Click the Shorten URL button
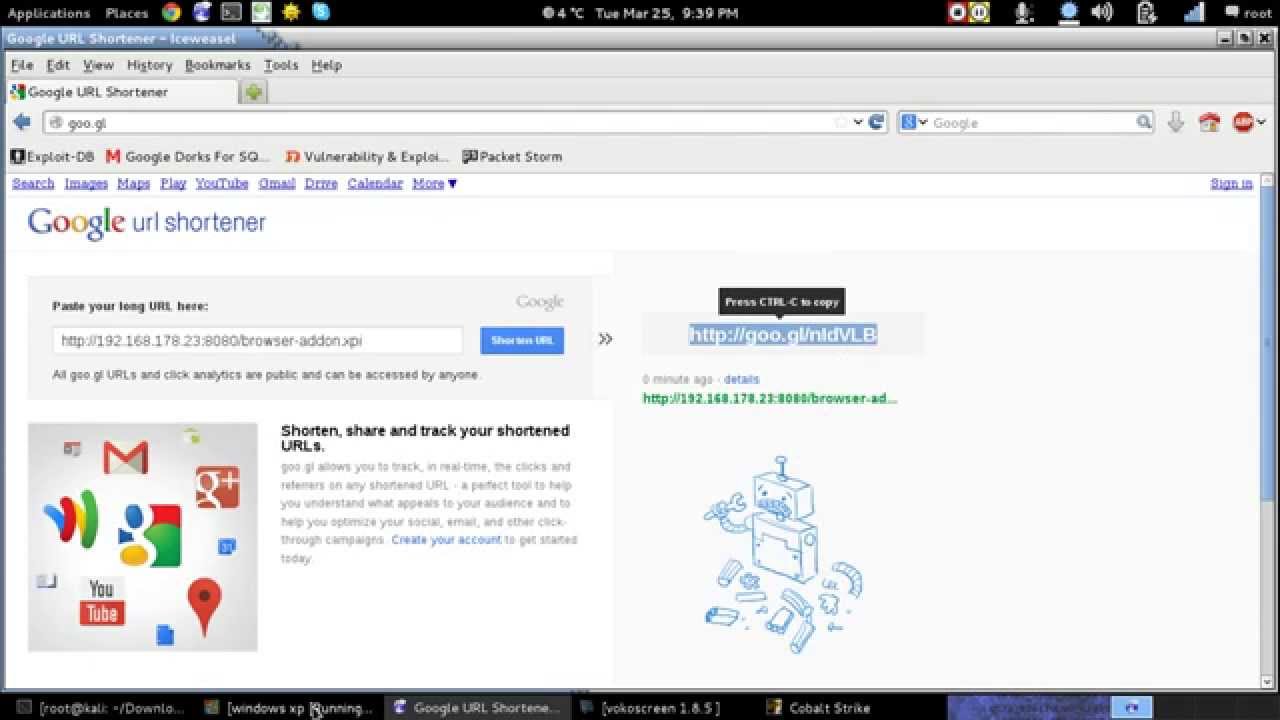The width and height of the screenshot is (1280, 720). pos(522,340)
